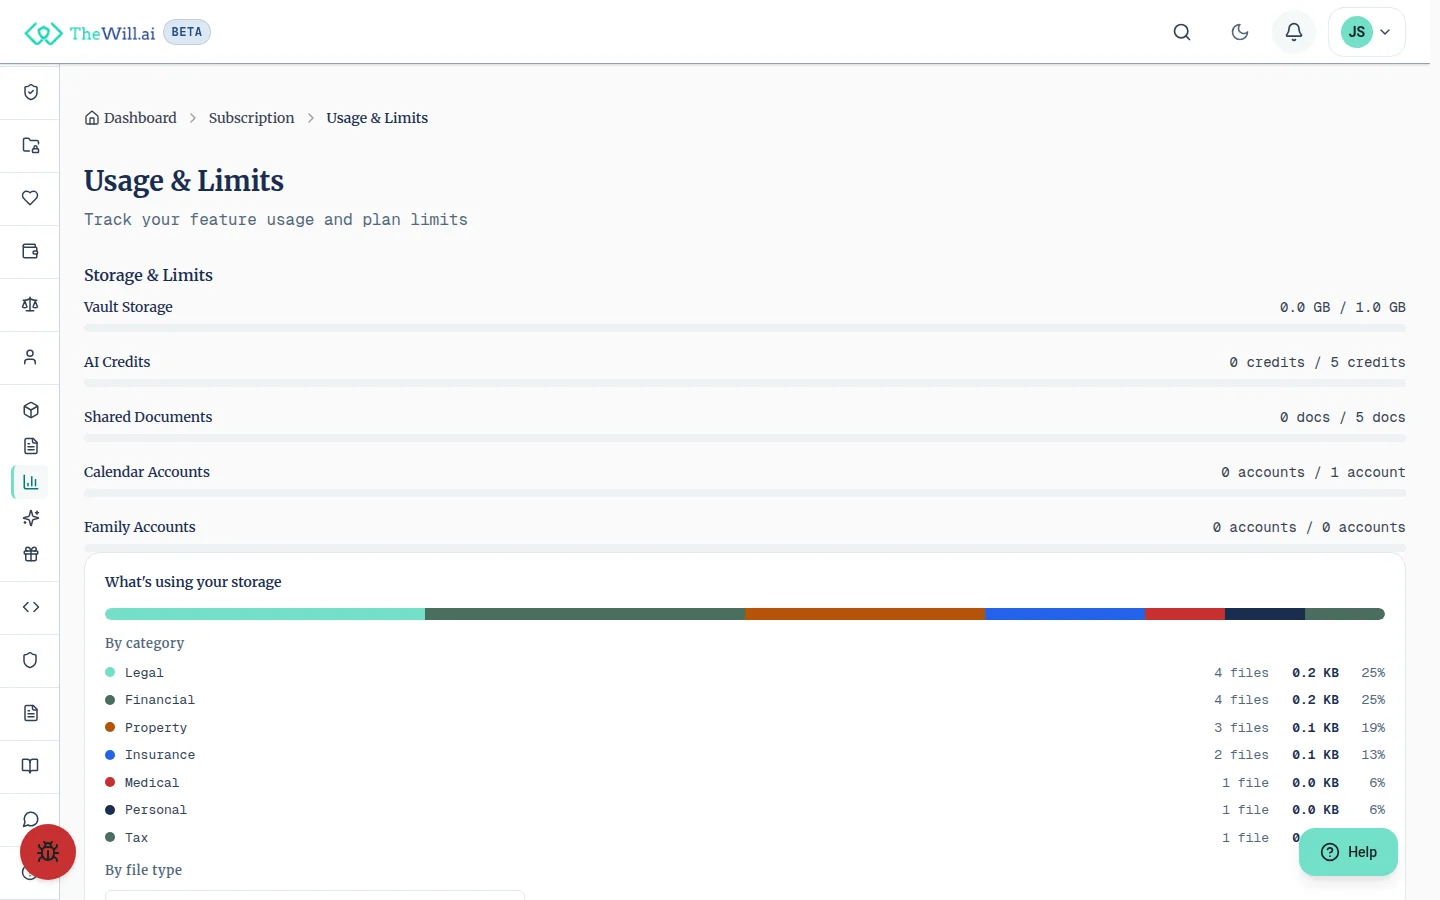Expand the JS user account menu
Image resolution: width=1440 pixels, height=900 pixels.
1366,32
